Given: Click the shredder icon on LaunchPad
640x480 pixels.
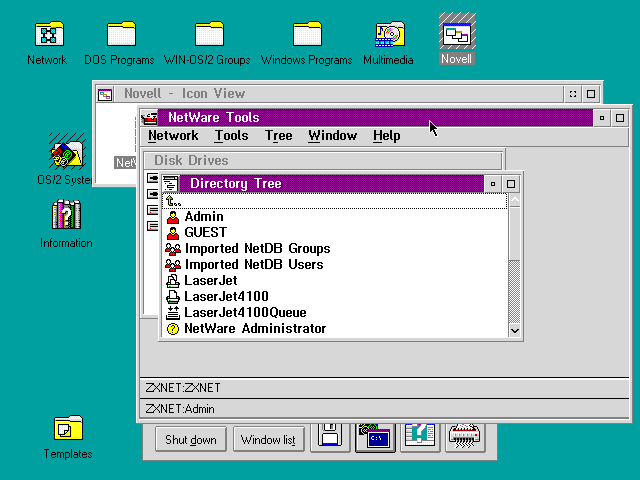Looking at the screenshot, I should tap(464, 437).
